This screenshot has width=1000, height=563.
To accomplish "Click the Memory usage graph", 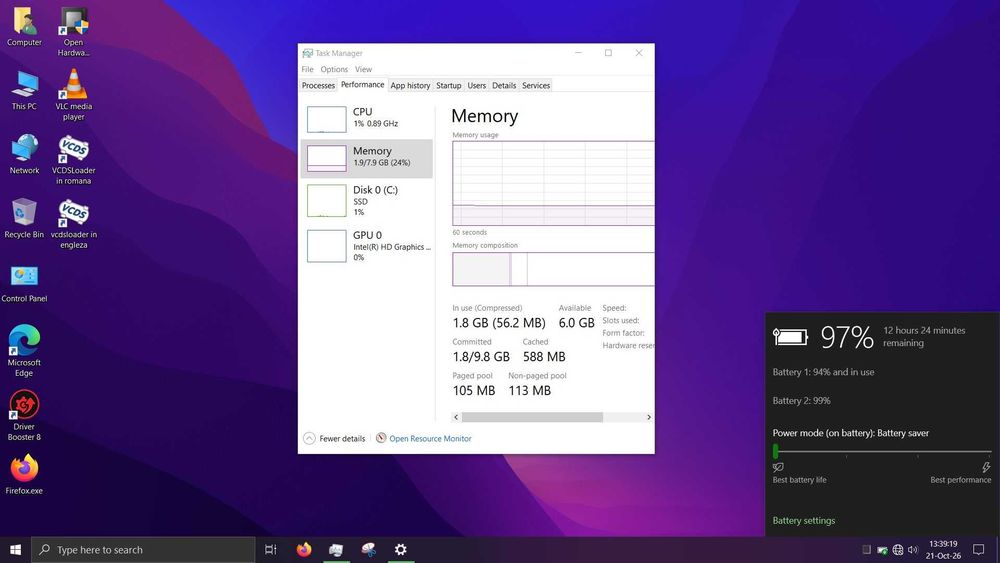I will tap(553, 183).
